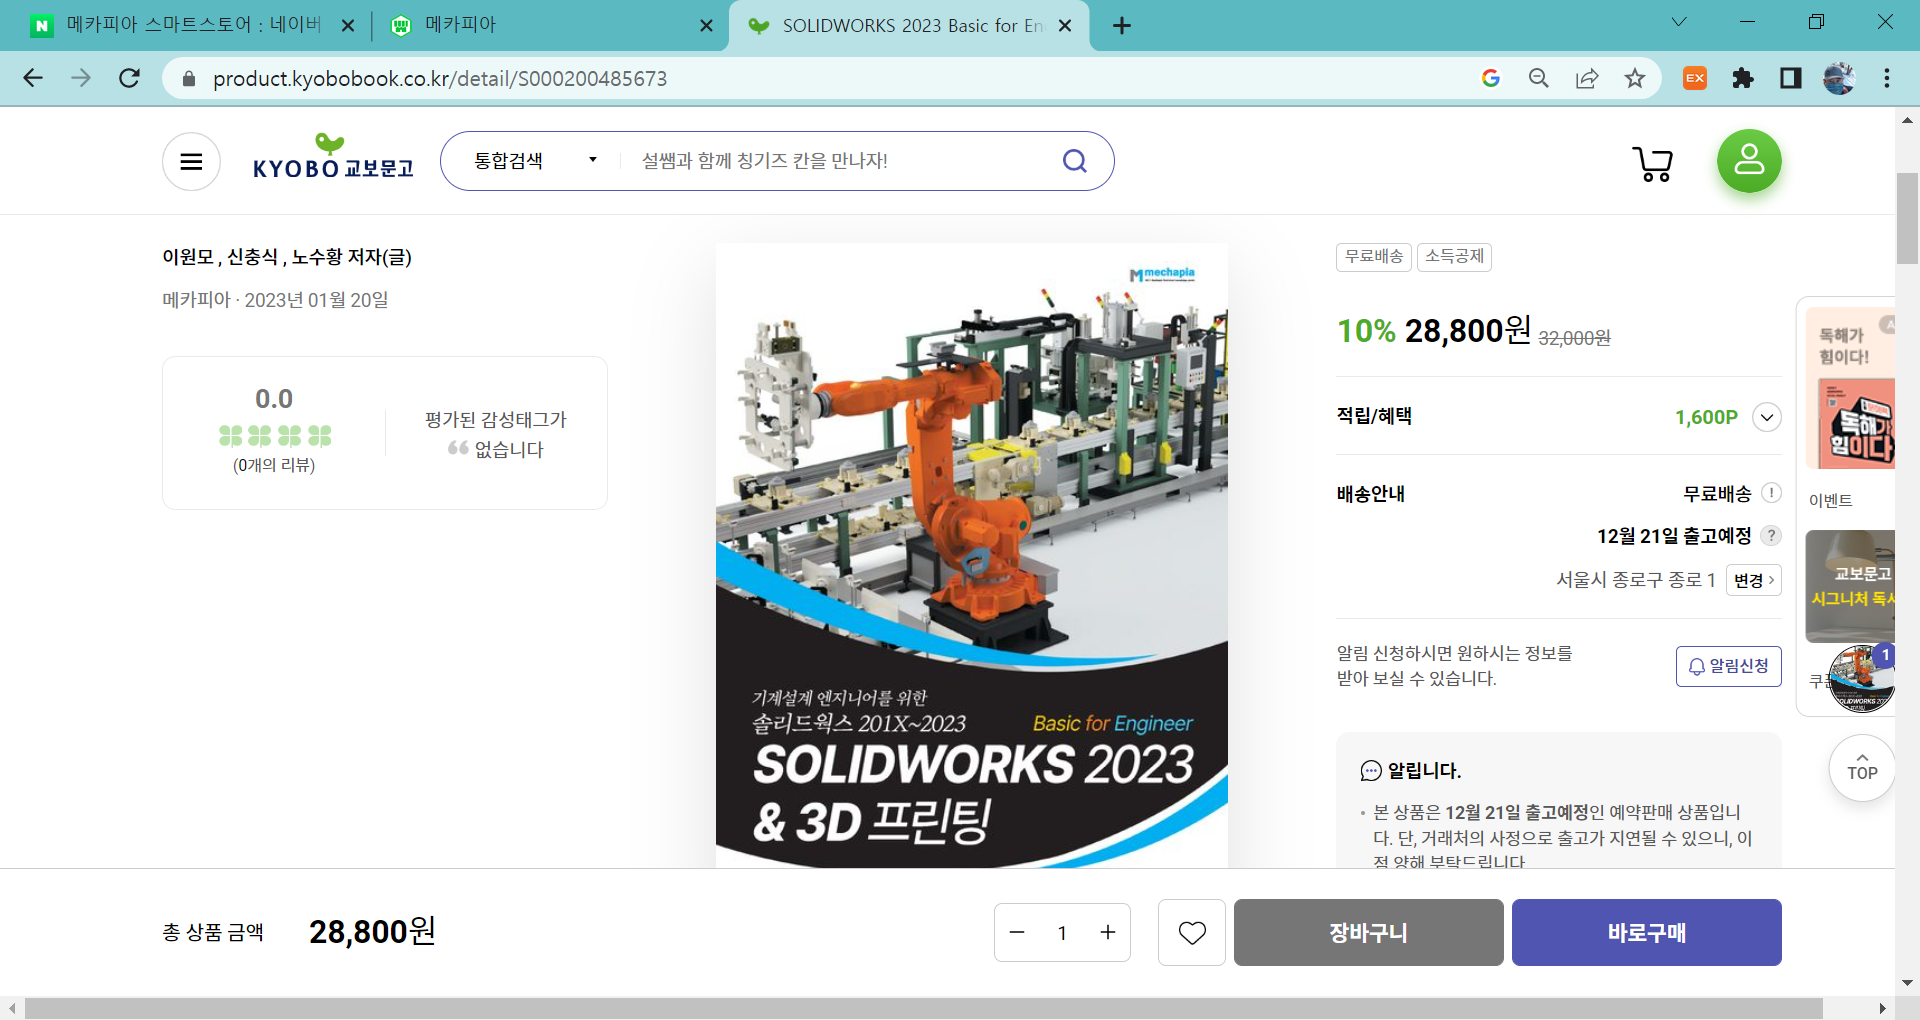Open the shopping cart icon
This screenshot has width=1920, height=1020.
(x=1653, y=163)
